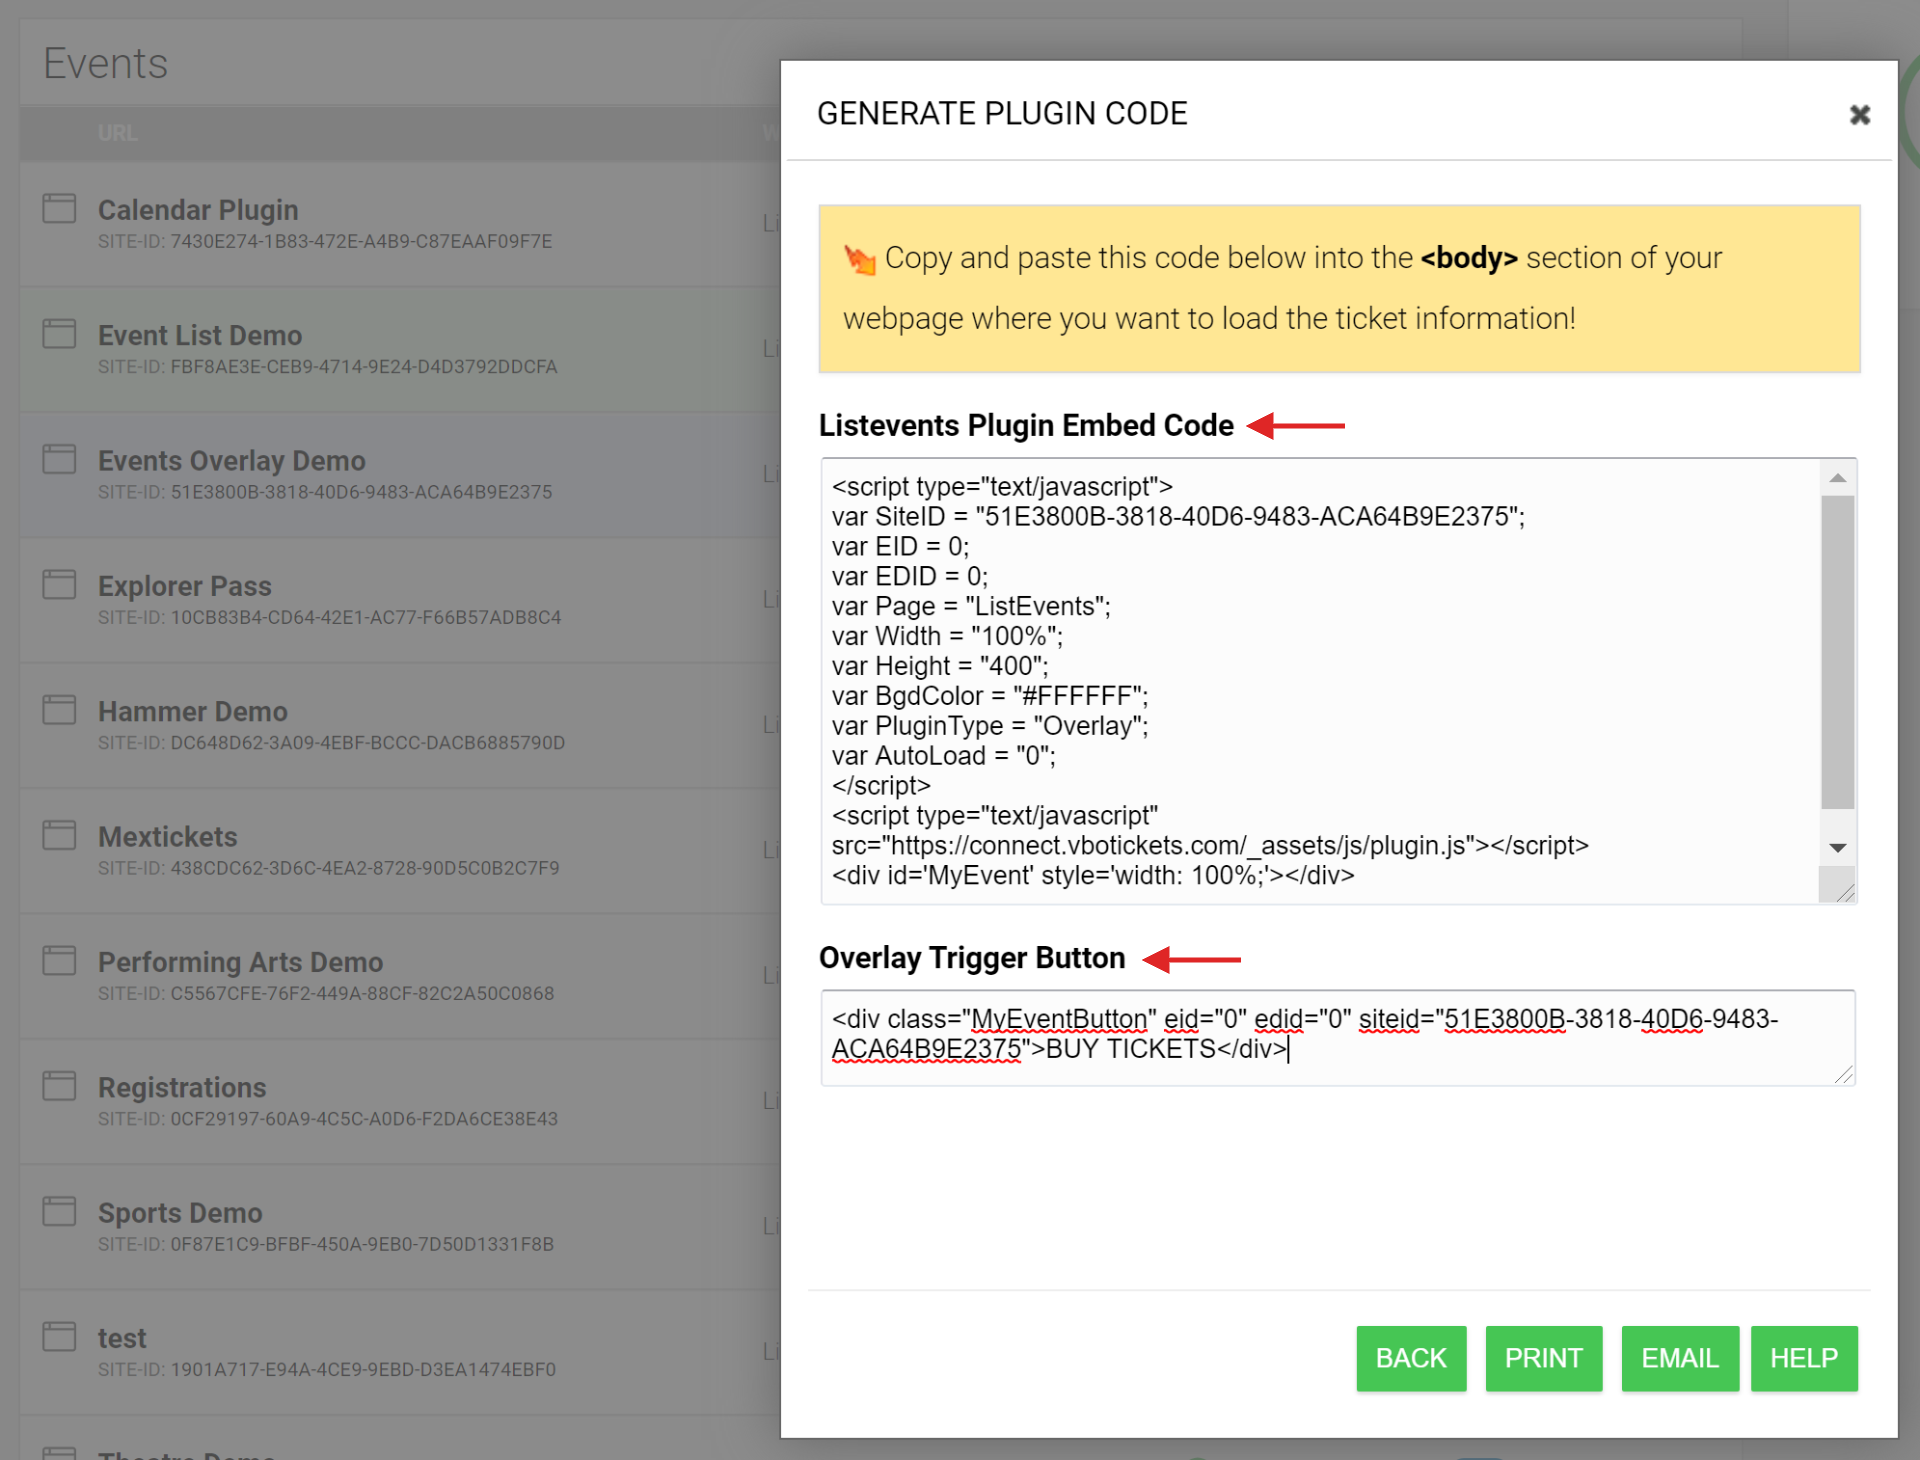Click embed code scrollbar up arrow
The height and width of the screenshot is (1460, 1920).
[1837, 478]
